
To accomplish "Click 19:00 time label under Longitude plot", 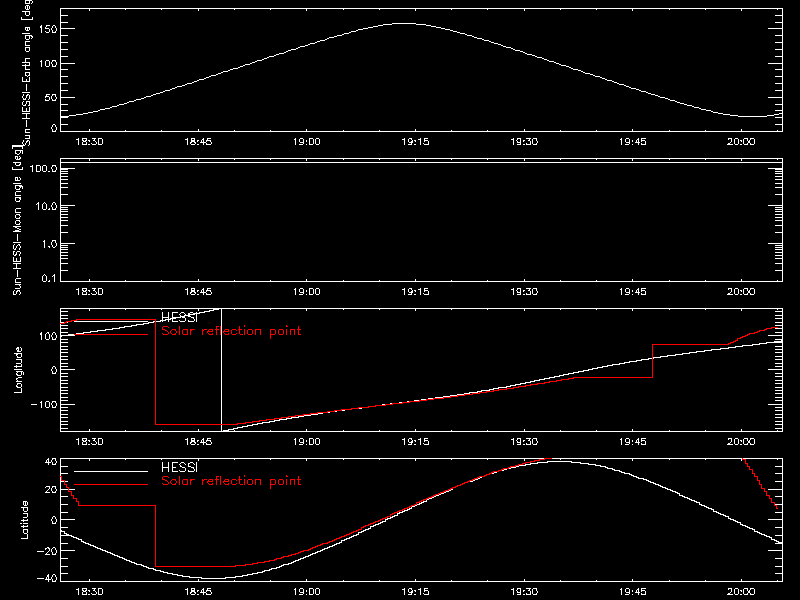I will tap(307, 442).
